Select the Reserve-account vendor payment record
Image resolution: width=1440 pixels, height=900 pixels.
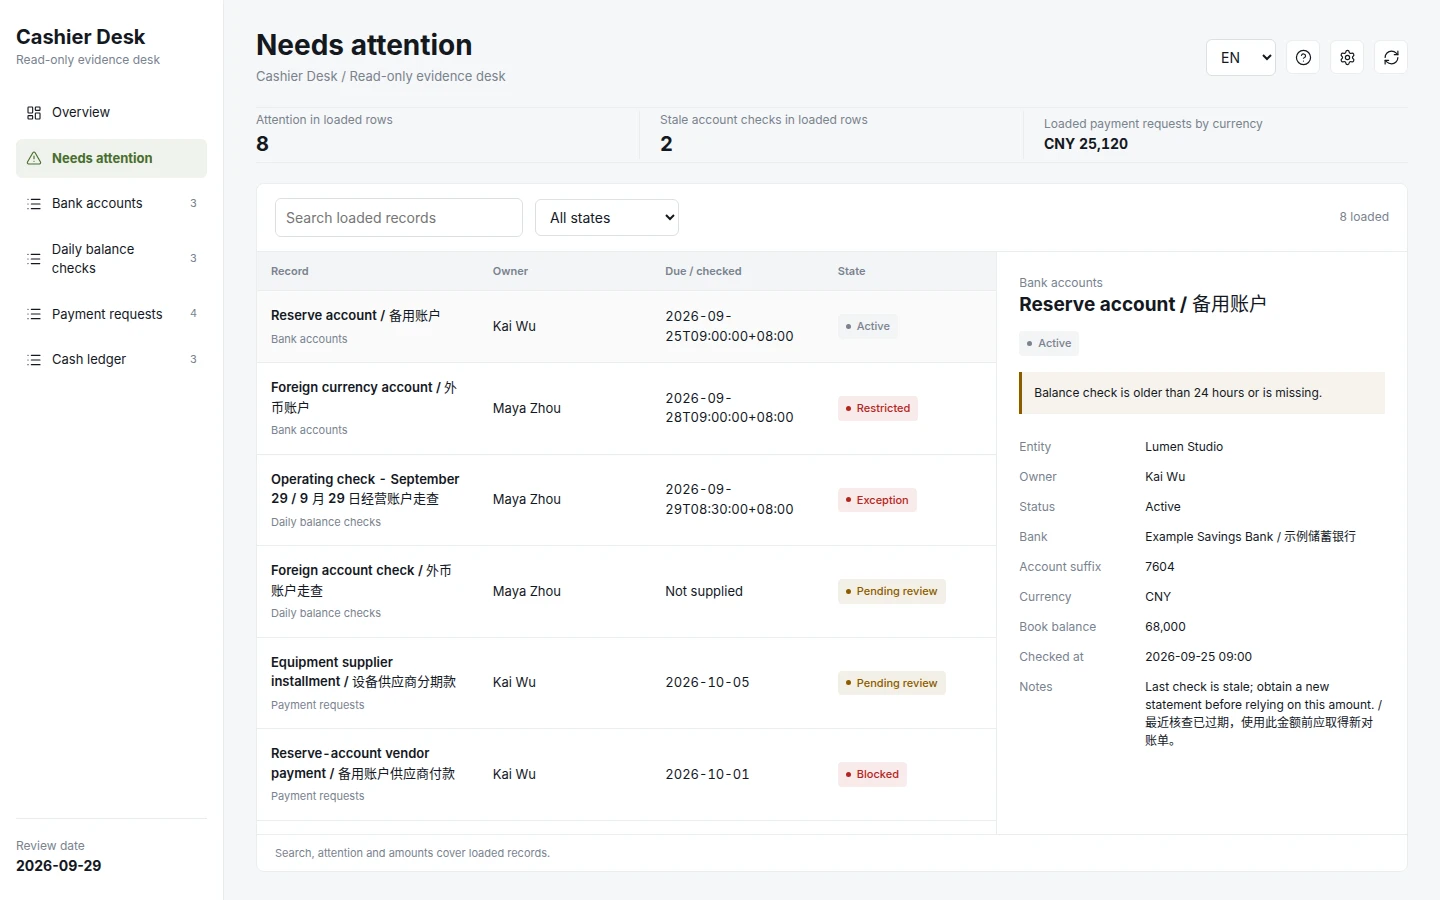coord(626,774)
